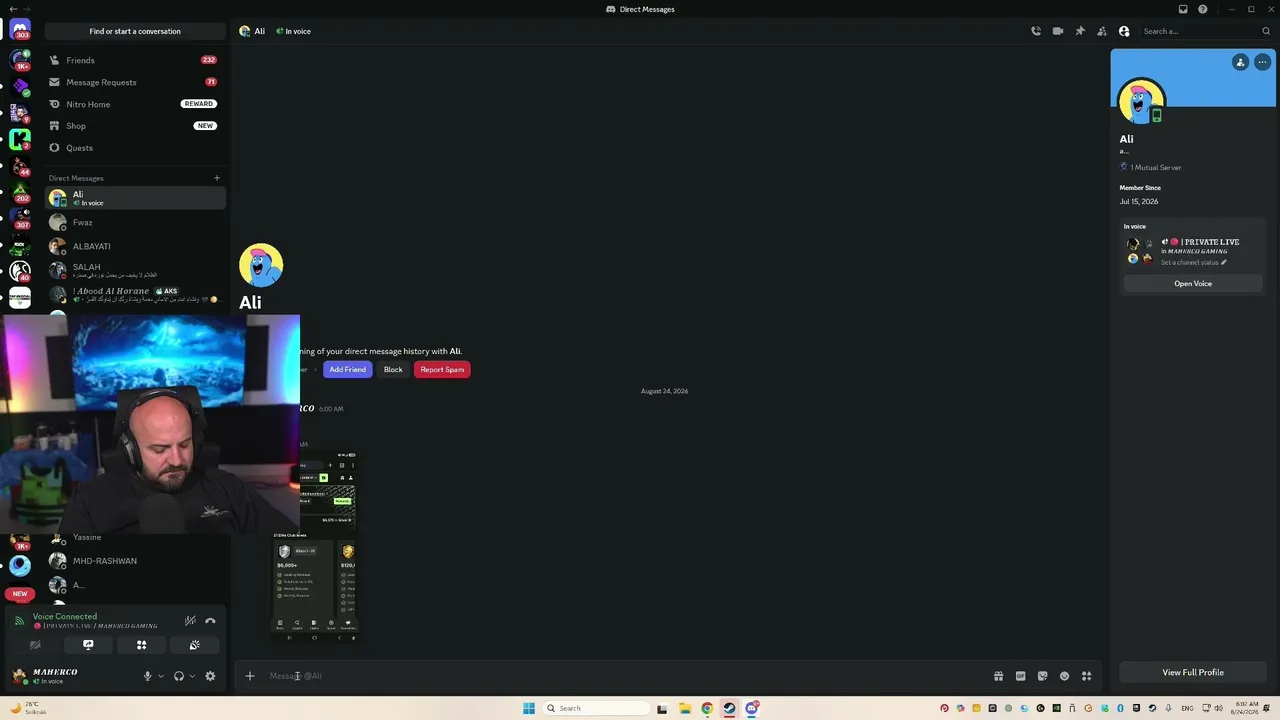Edit the channel status pencil

[x=1223, y=263]
